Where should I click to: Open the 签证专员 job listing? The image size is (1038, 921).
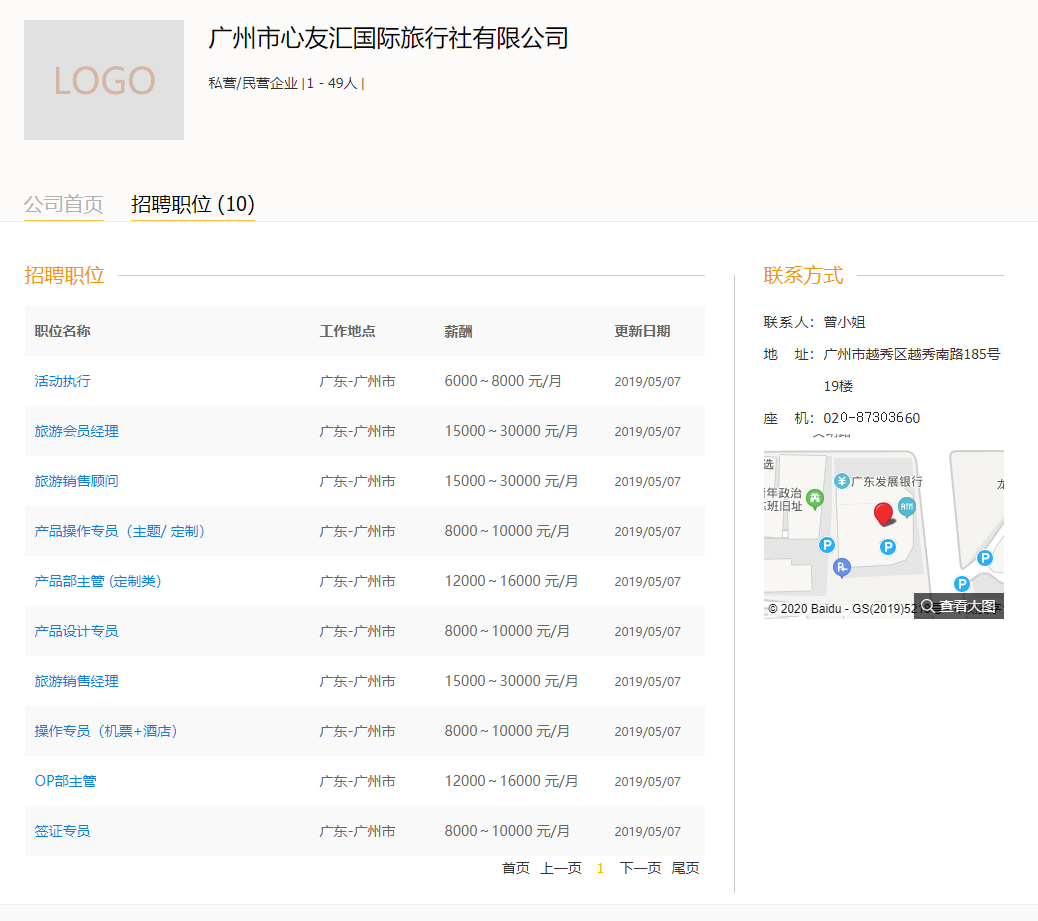(62, 831)
